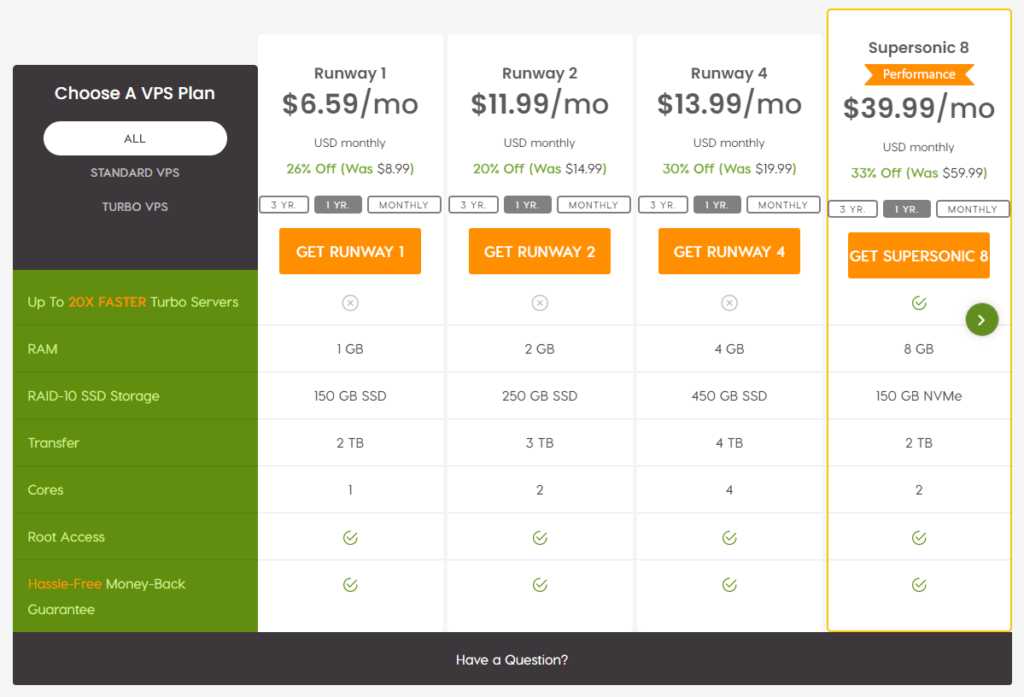Select MONTHLY term for Runway 2
The width and height of the screenshot is (1024, 697).
593,204
